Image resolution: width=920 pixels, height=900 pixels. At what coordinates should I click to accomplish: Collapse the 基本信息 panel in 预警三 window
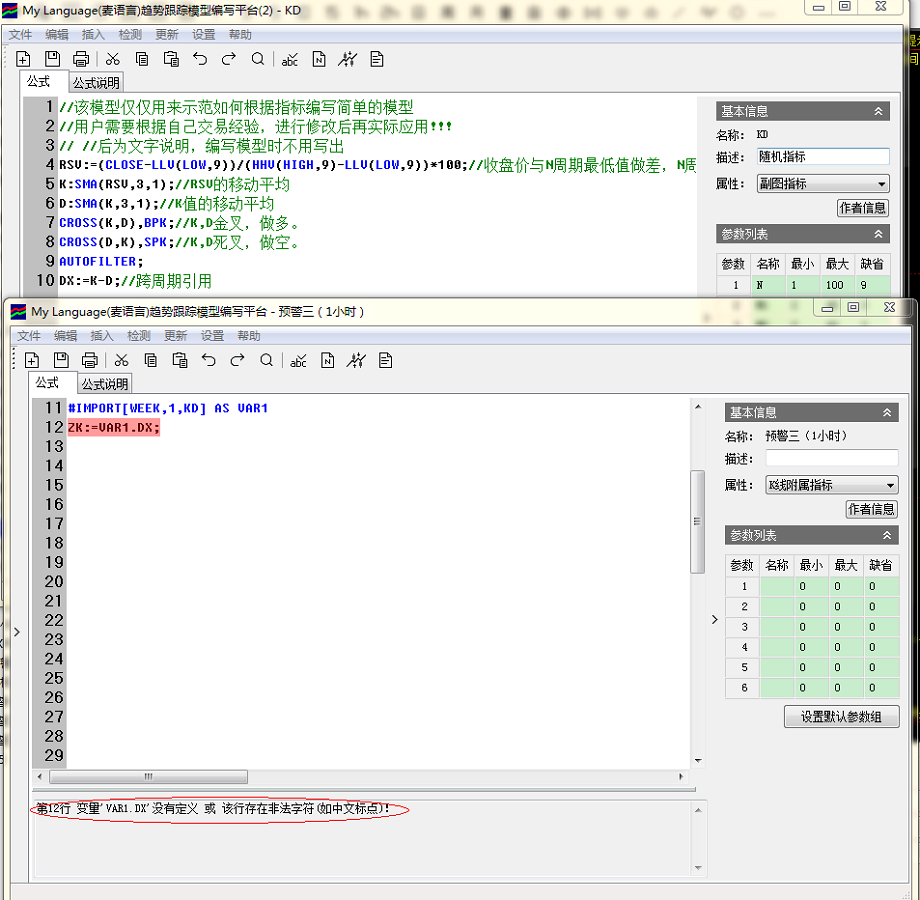point(887,413)
